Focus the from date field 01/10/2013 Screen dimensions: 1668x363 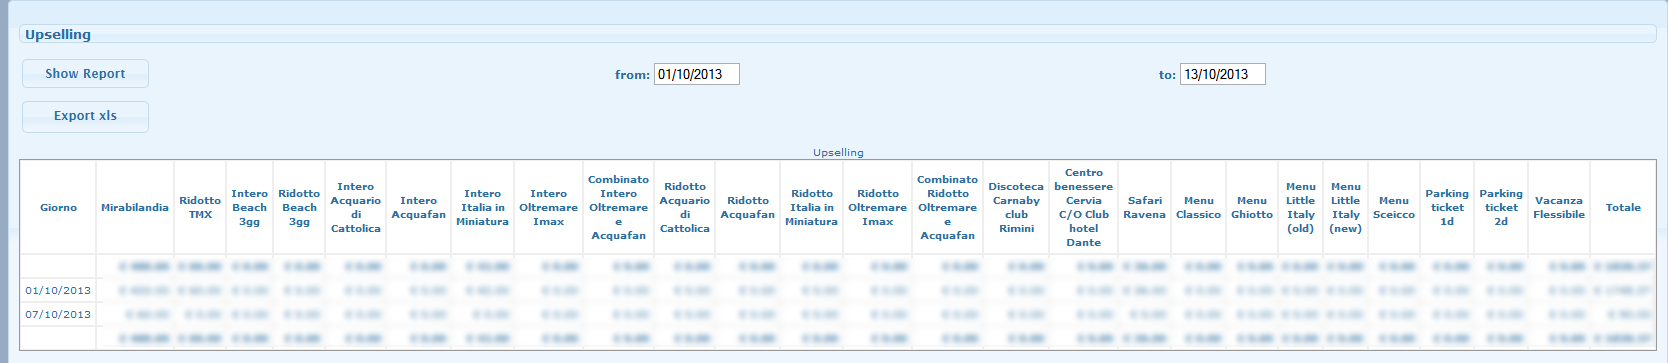tap(696, 74)
